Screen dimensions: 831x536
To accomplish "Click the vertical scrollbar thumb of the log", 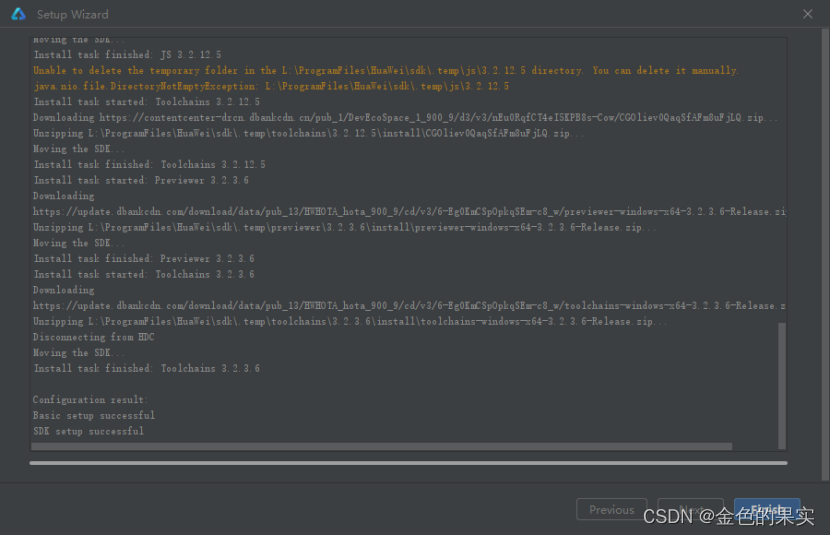I will (782, 385).
